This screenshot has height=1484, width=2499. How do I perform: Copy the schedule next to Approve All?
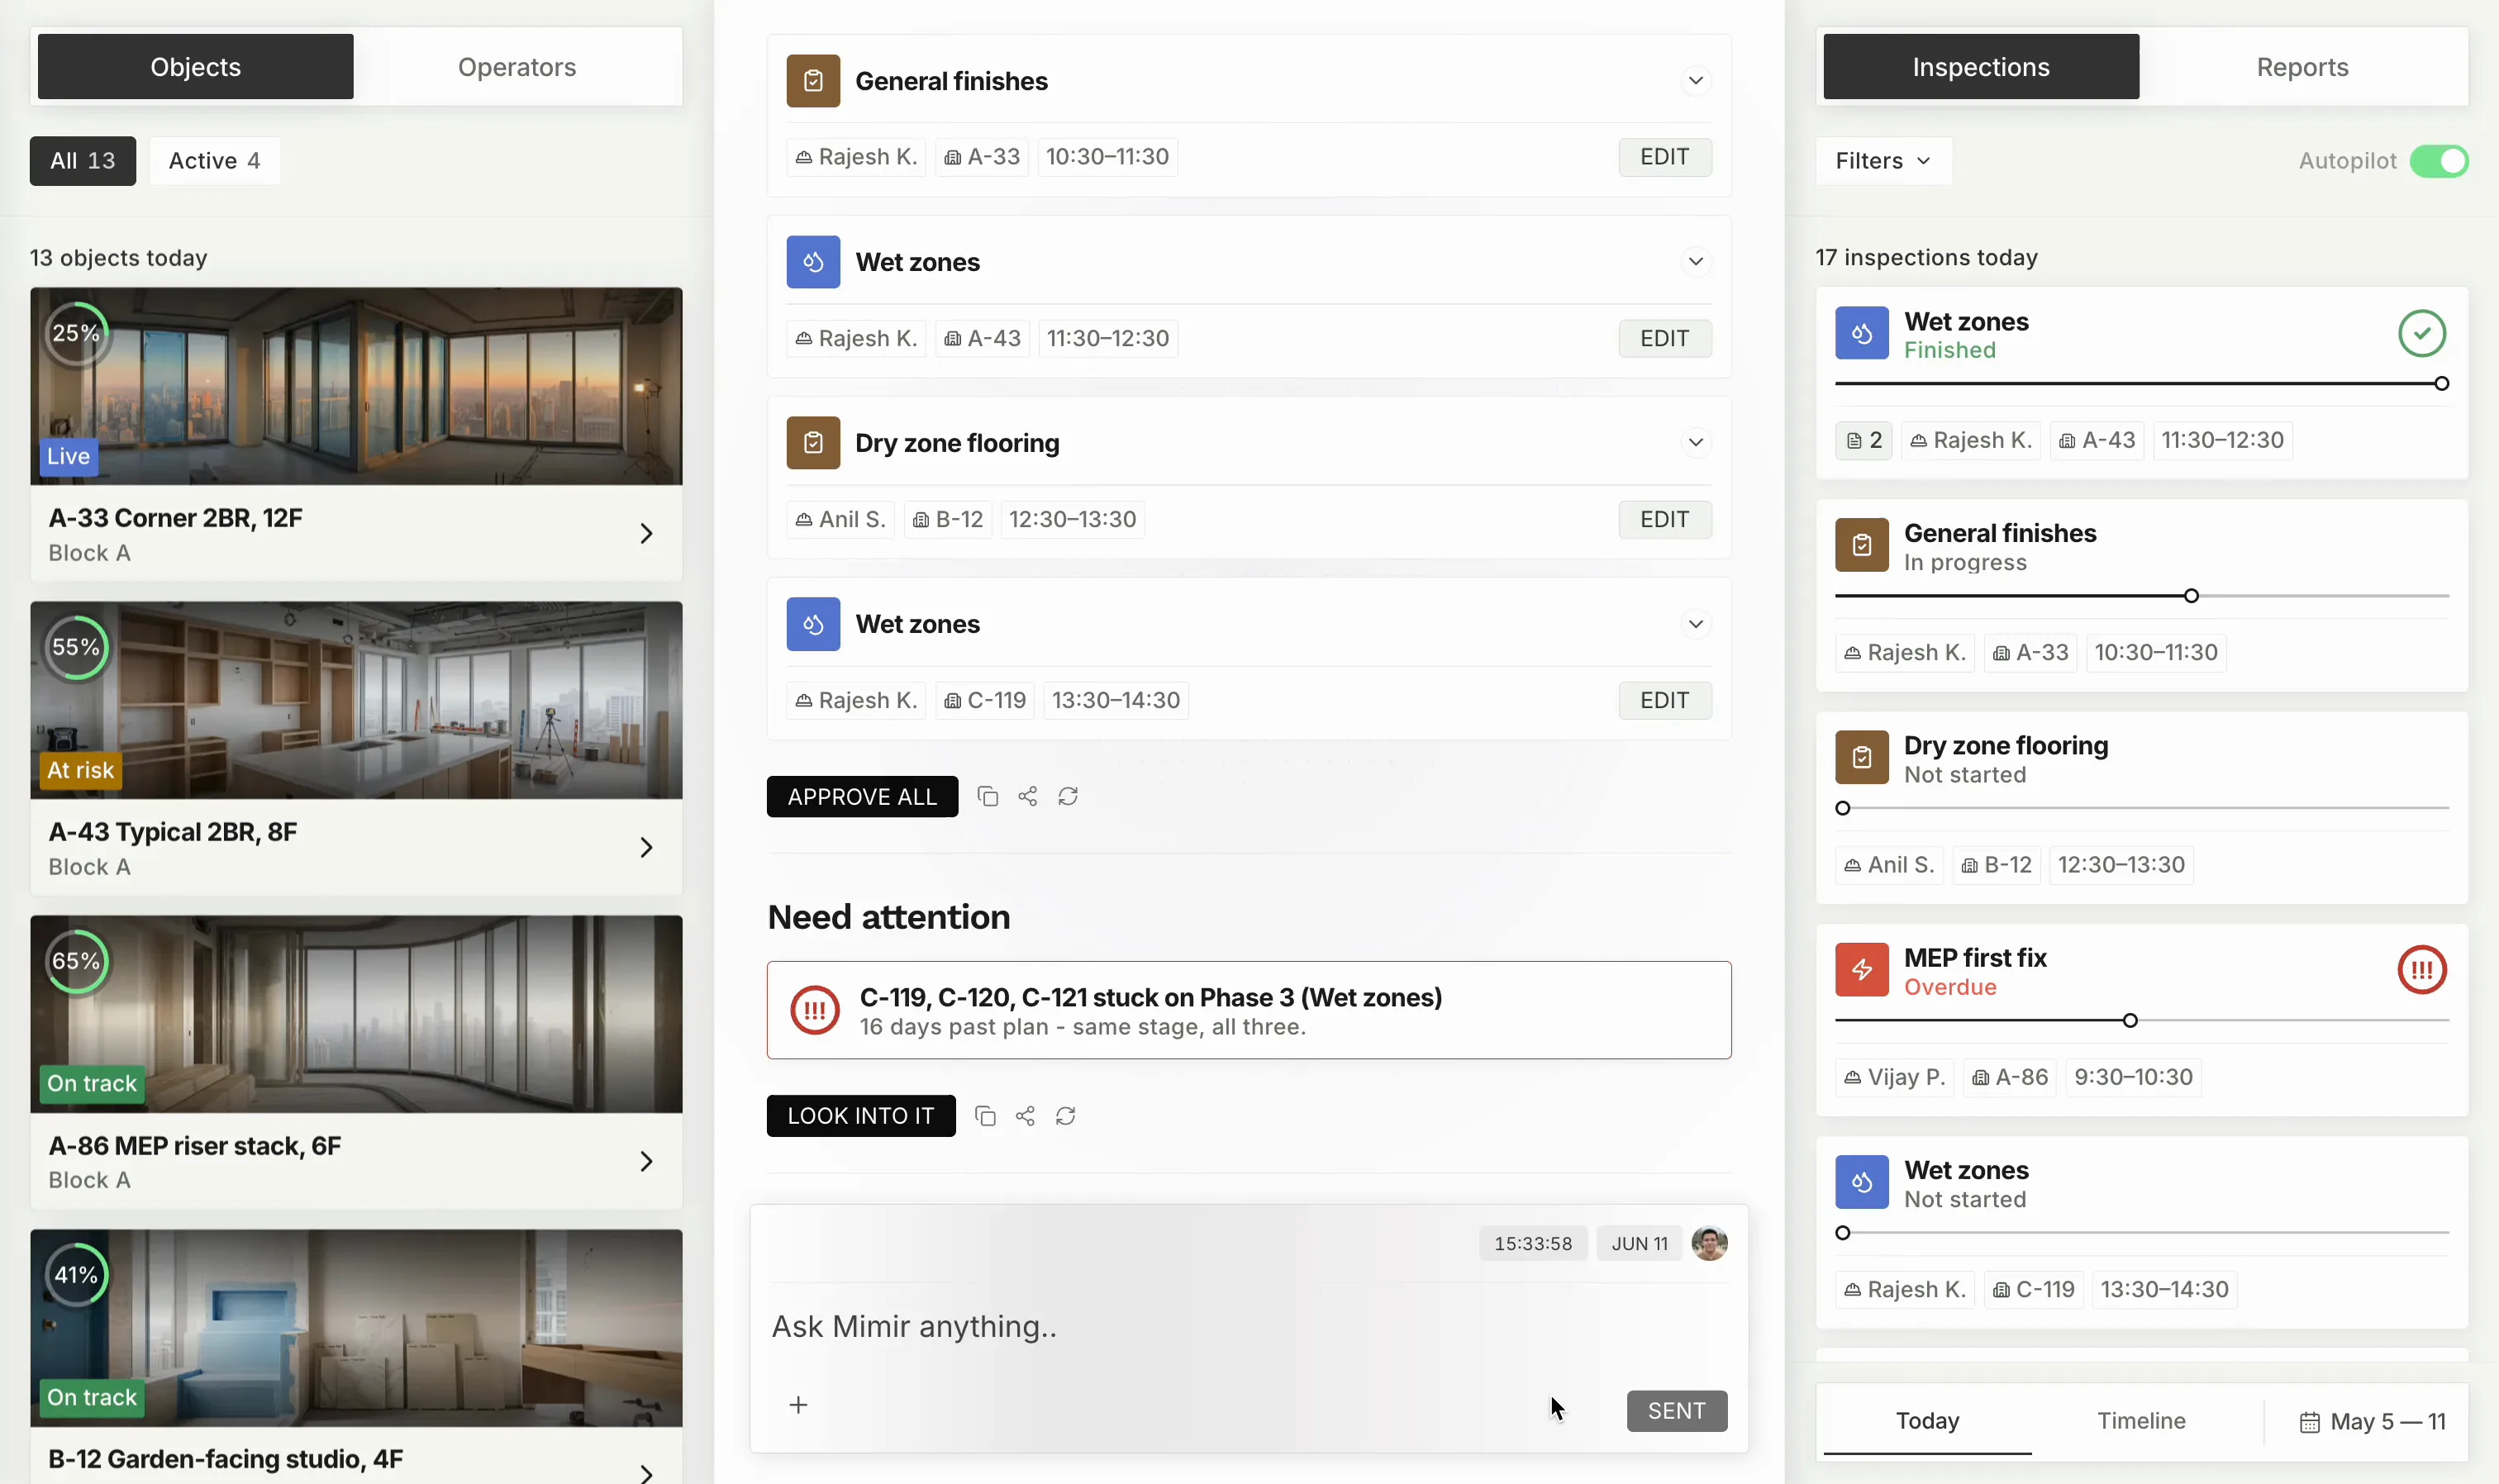coord(987,796)
